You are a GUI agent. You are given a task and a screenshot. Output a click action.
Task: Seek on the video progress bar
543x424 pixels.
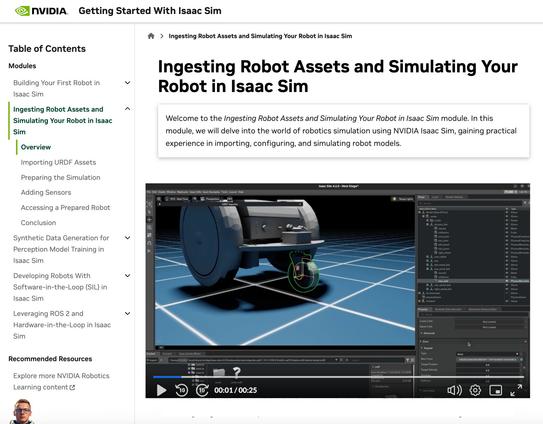338,377
